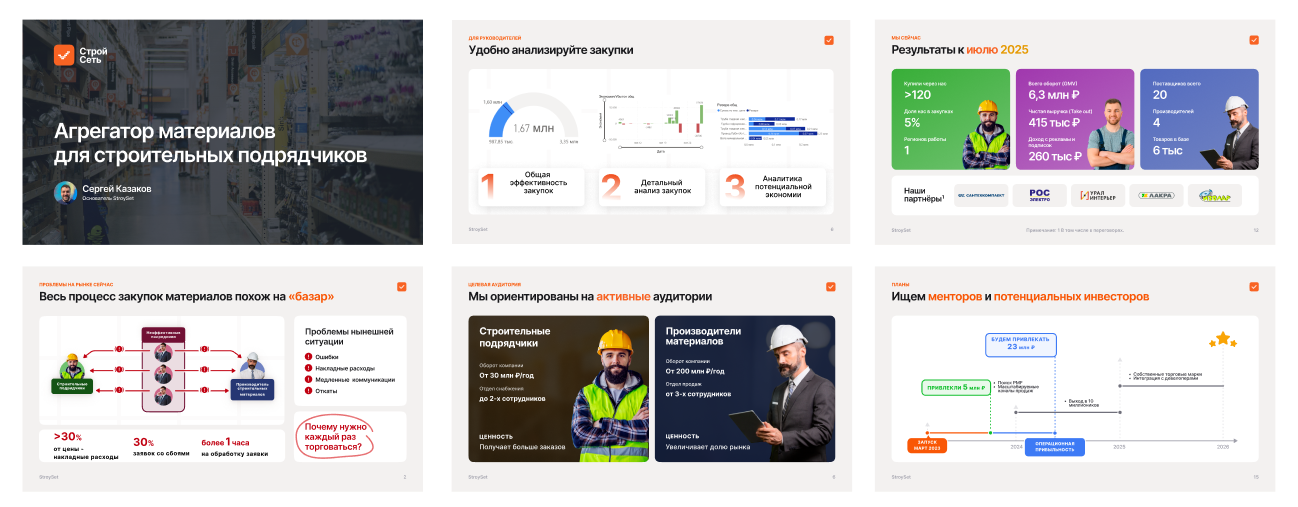Click the circled 'Почему нужно каждый раз торговаться?' note

333,437
